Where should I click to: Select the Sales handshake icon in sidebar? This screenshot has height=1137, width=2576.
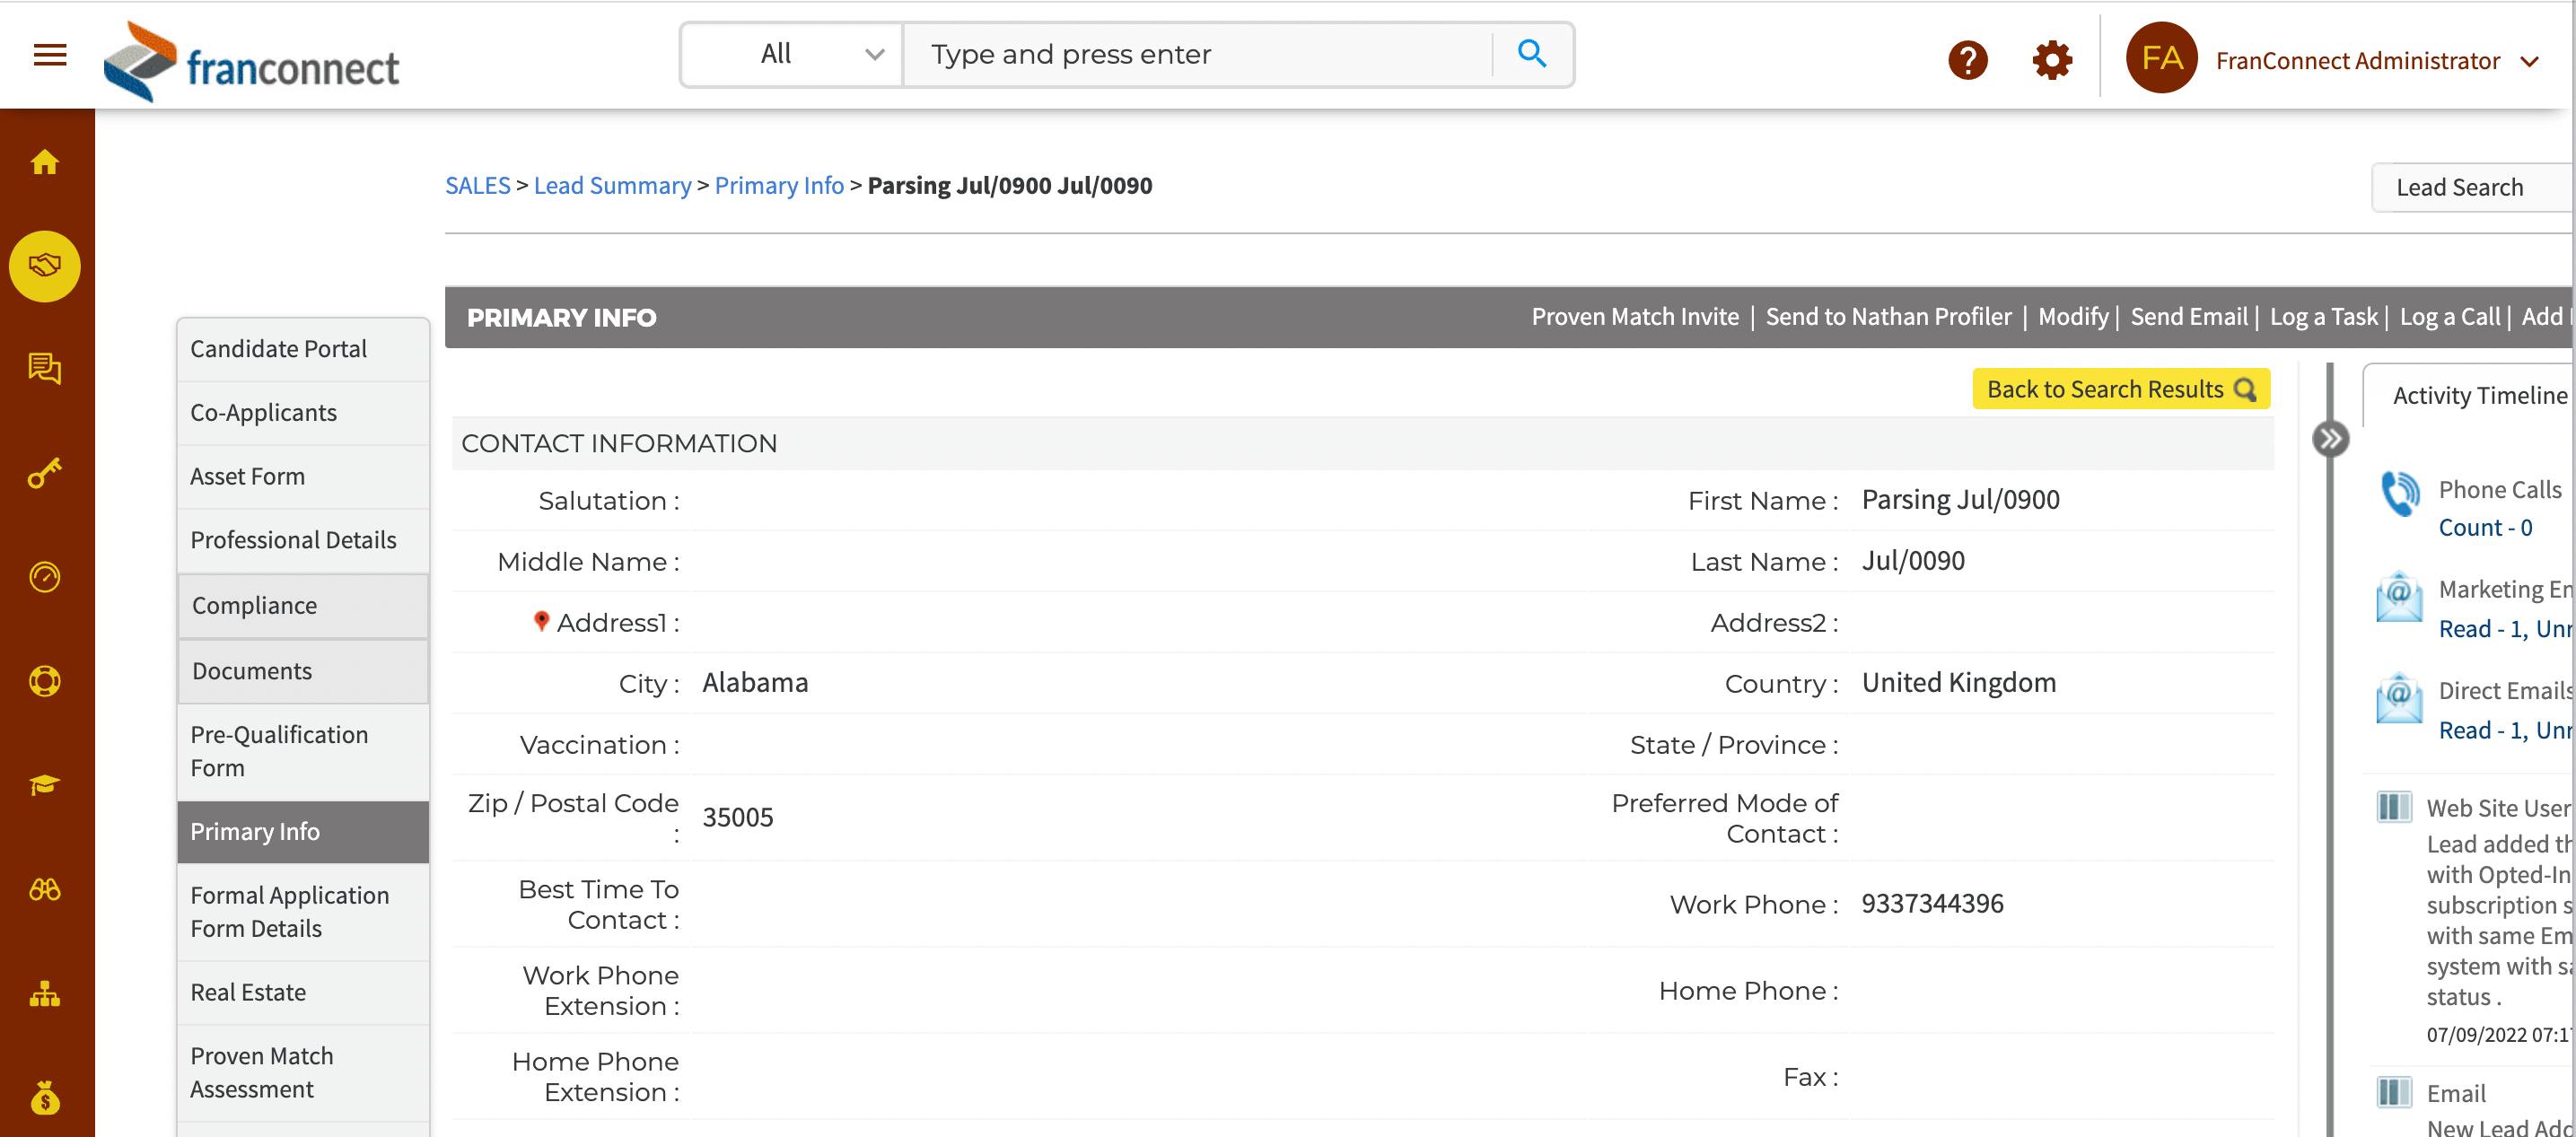click(45, 266)
